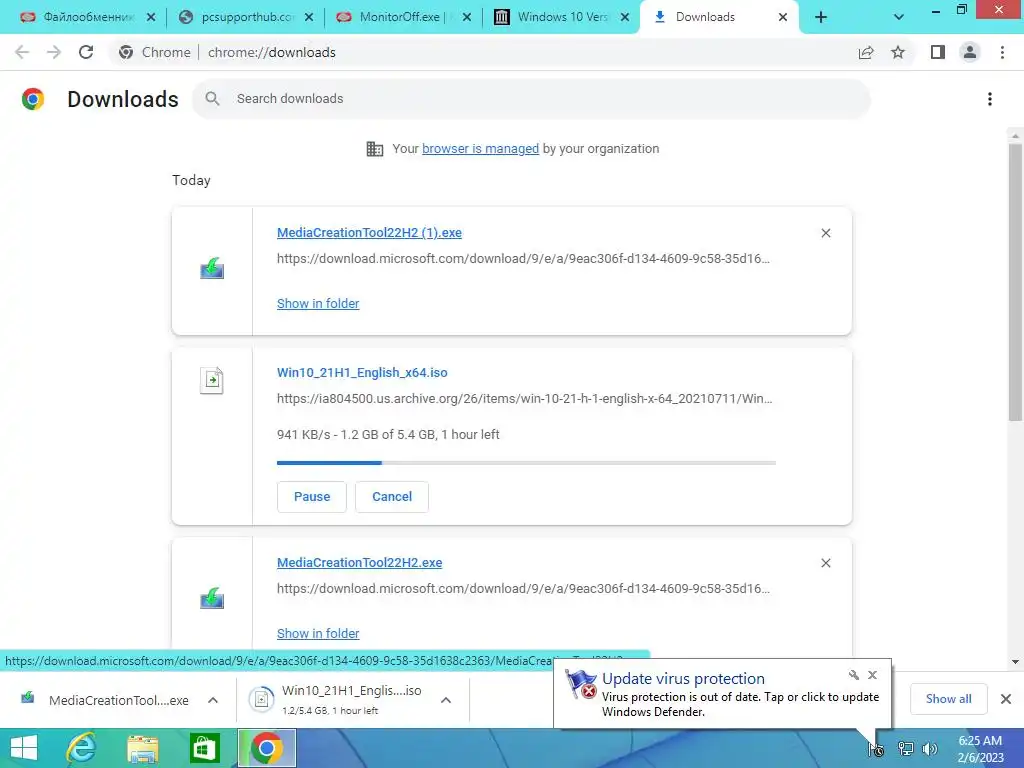The height and width of the screenshot is (768, 1024).
Task: Open the MediaCreationTool22H2.exe link
Action: pos(359,563)
